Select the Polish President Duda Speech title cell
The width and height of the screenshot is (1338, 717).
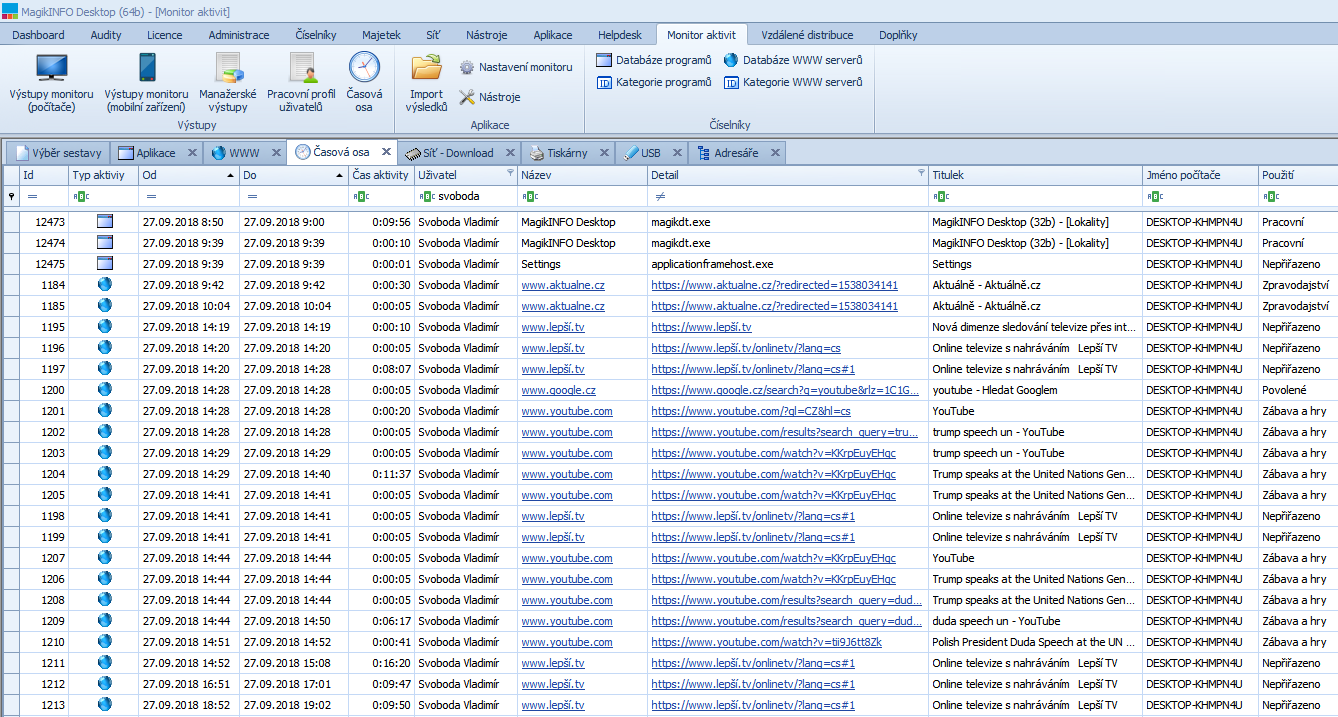pyautogui.click(x=1036, y=642)
